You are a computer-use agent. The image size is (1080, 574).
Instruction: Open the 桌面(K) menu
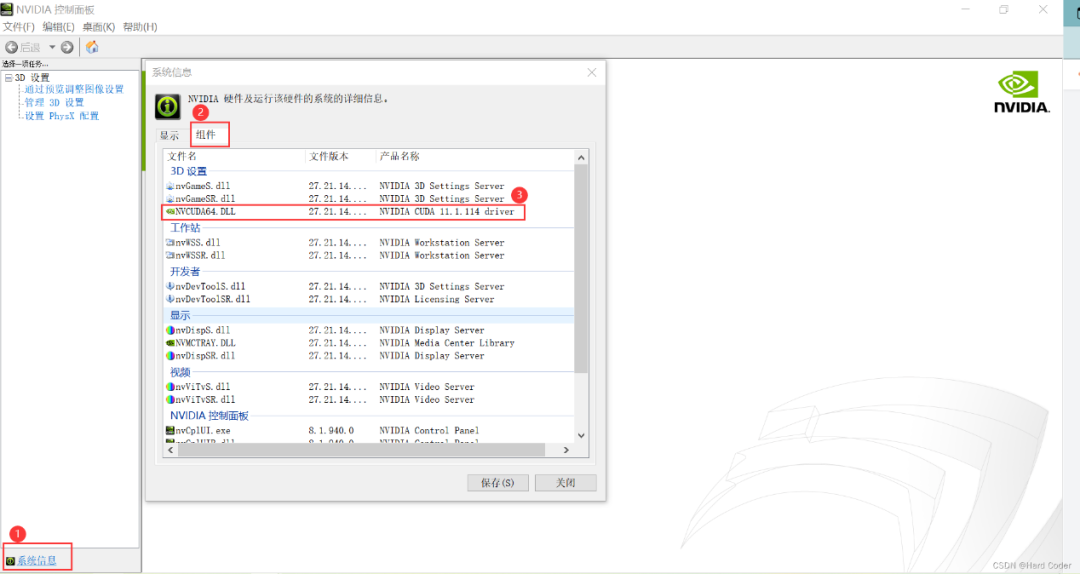click(98, 27)
